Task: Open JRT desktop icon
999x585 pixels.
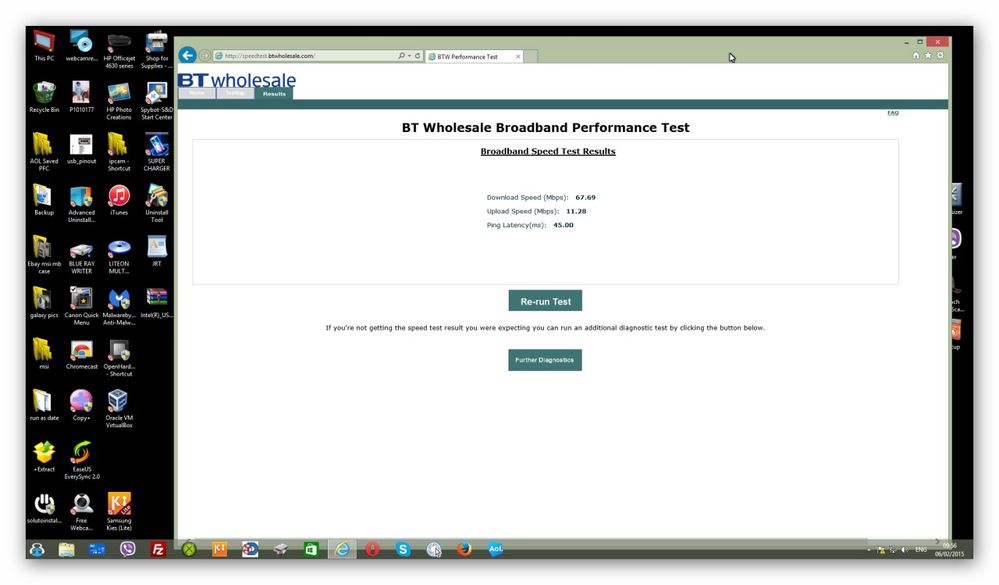Action: 157,250
